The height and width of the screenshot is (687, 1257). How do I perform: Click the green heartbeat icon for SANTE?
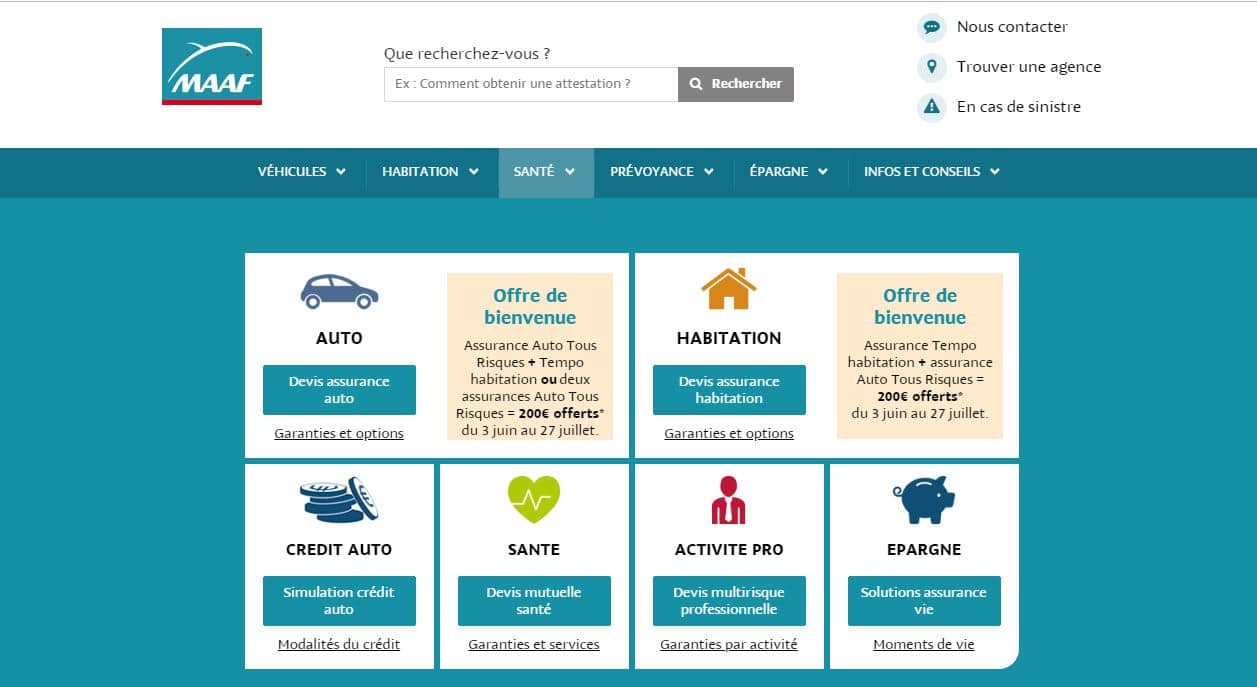click(x=533, y=500)
